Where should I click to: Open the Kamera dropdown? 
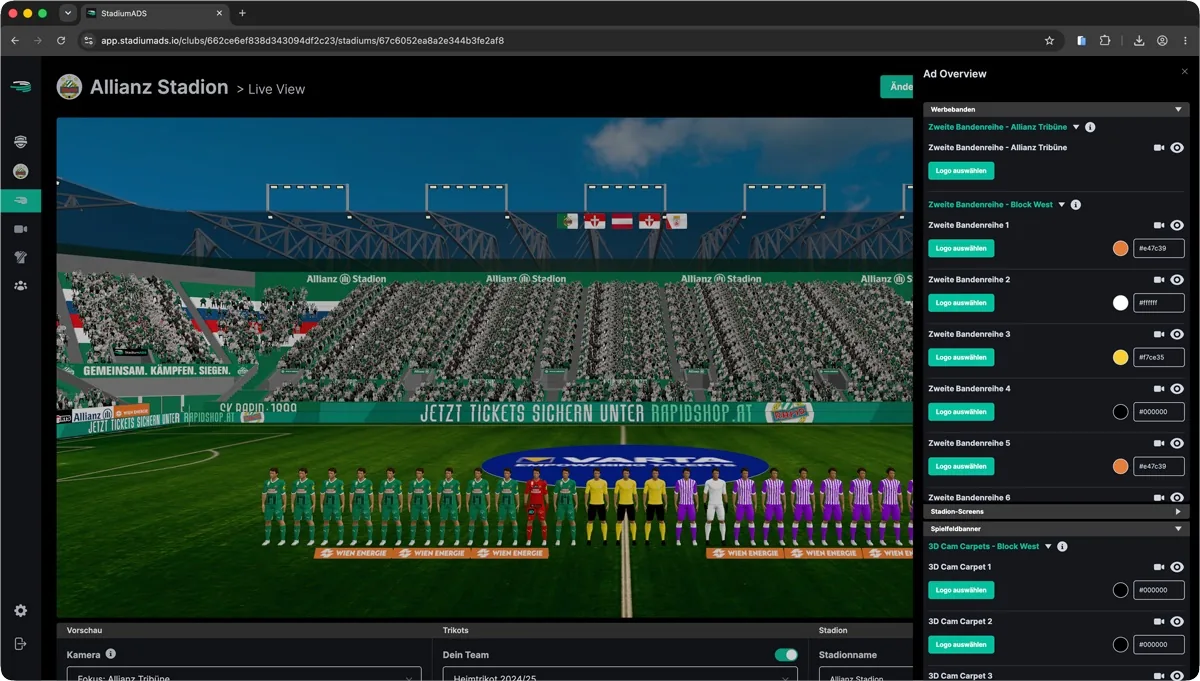pos(244,674)
